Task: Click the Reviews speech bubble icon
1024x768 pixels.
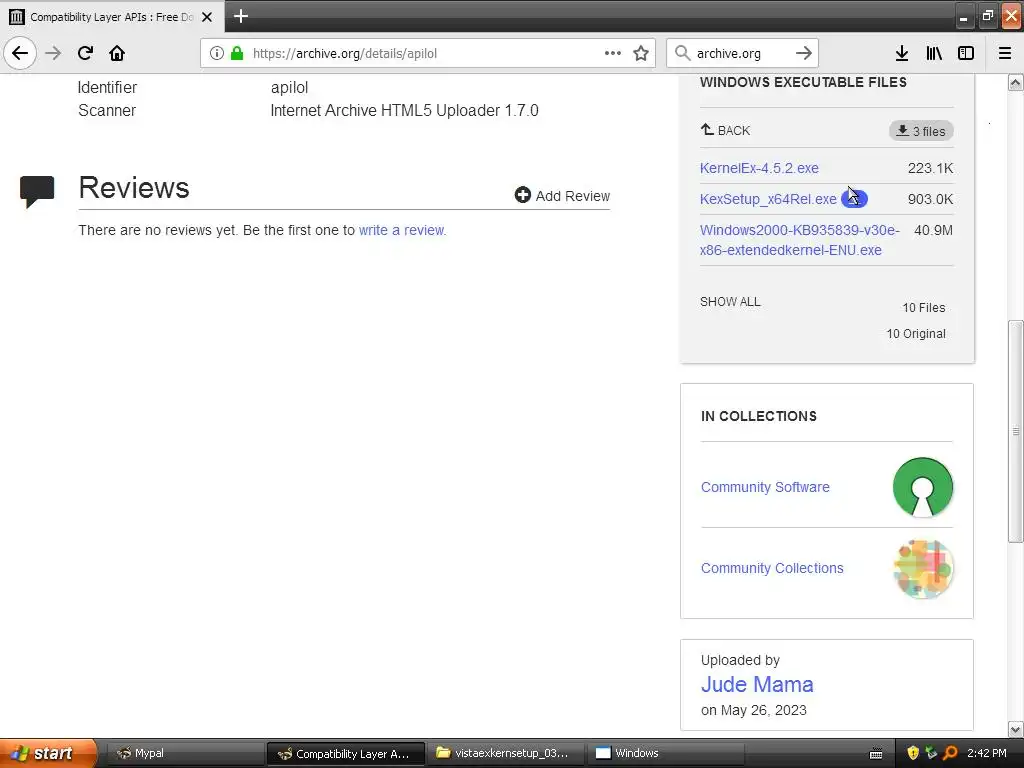Action: pyautogui.click(x=37, y=191)
